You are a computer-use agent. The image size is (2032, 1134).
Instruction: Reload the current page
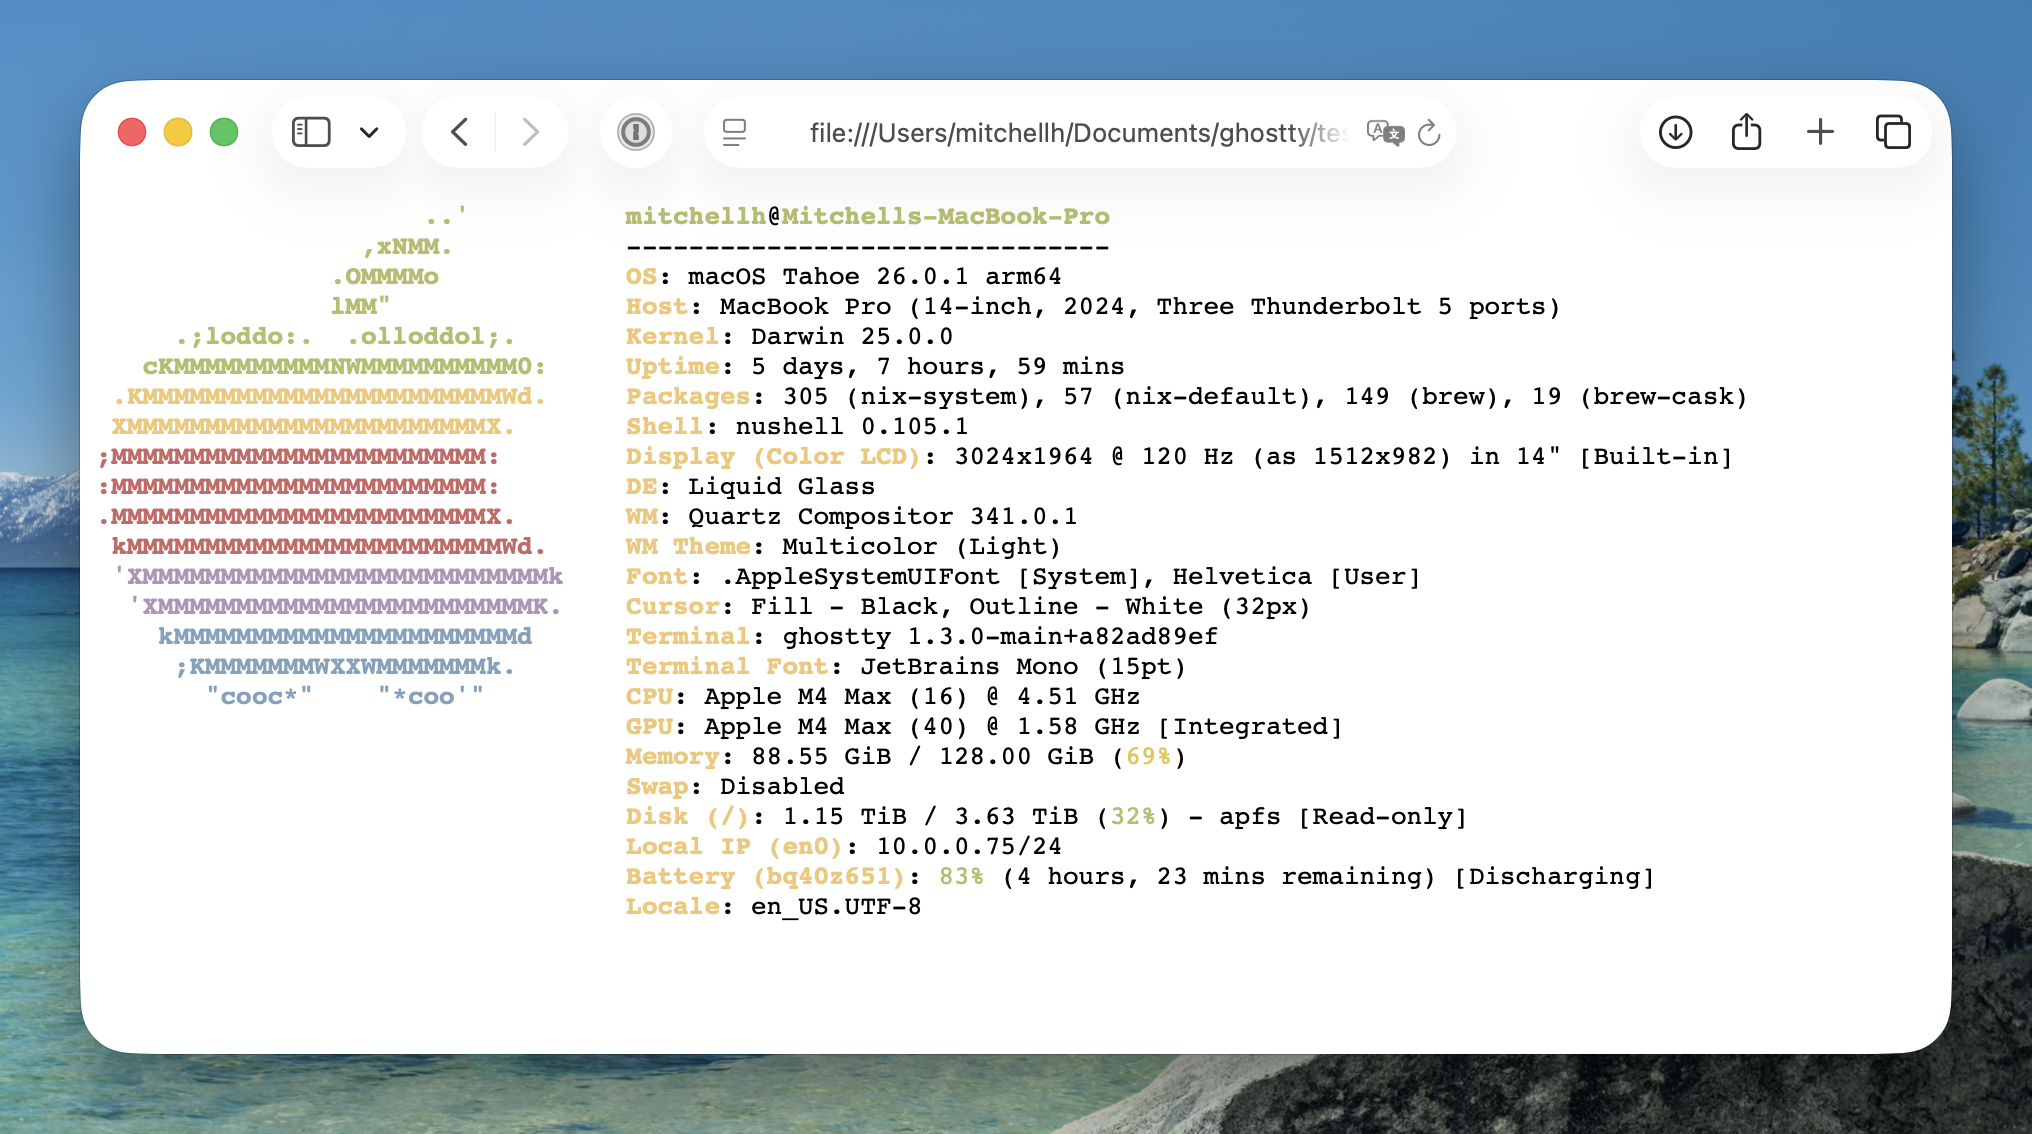coord(1429,132)
